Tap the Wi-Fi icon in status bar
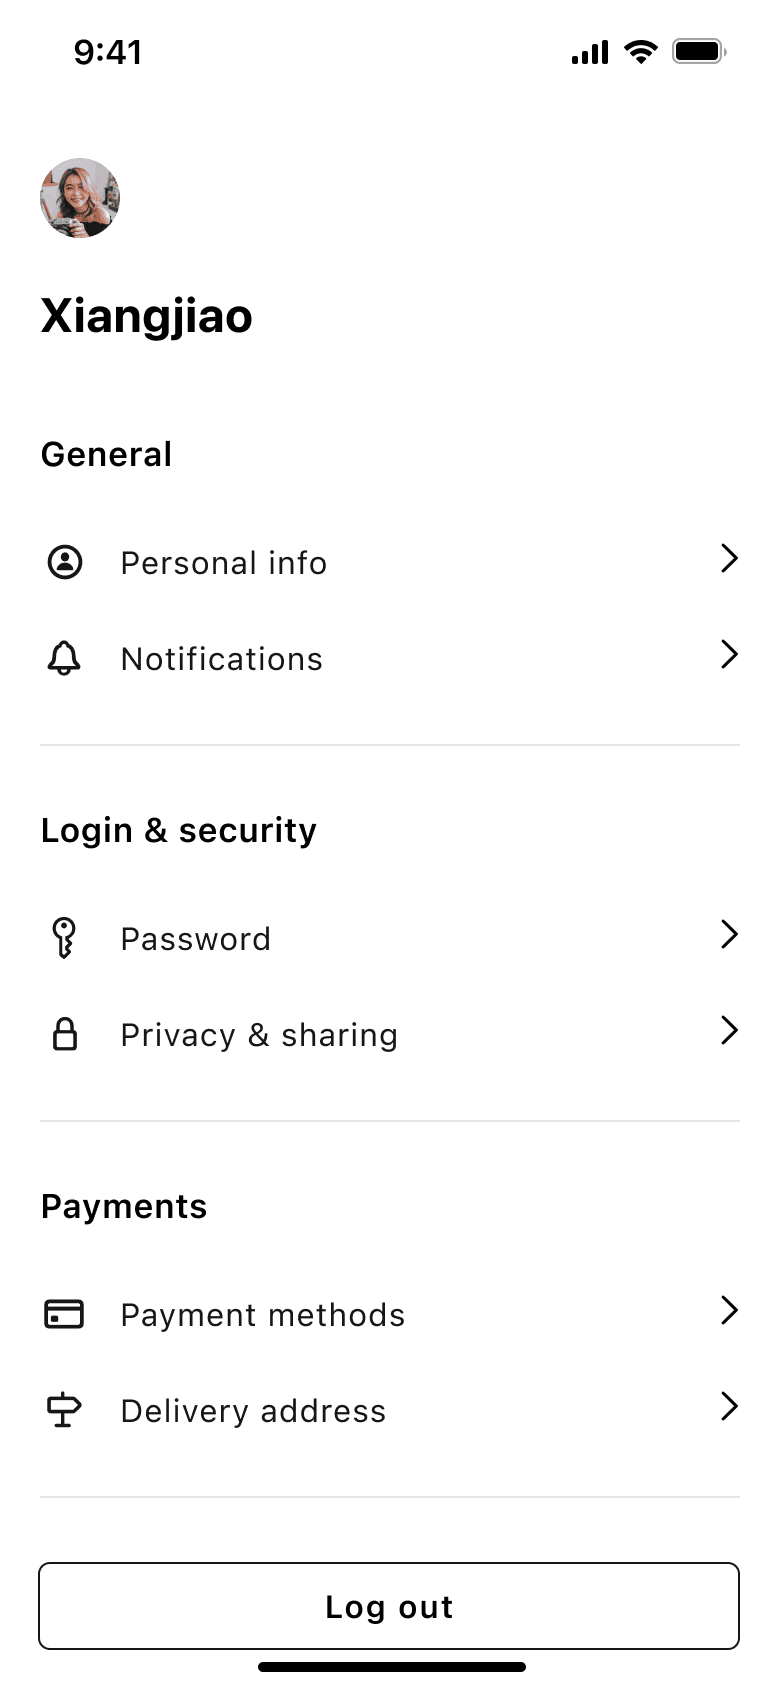Viewport: 780px width, 1688px height. pos(640,51)
